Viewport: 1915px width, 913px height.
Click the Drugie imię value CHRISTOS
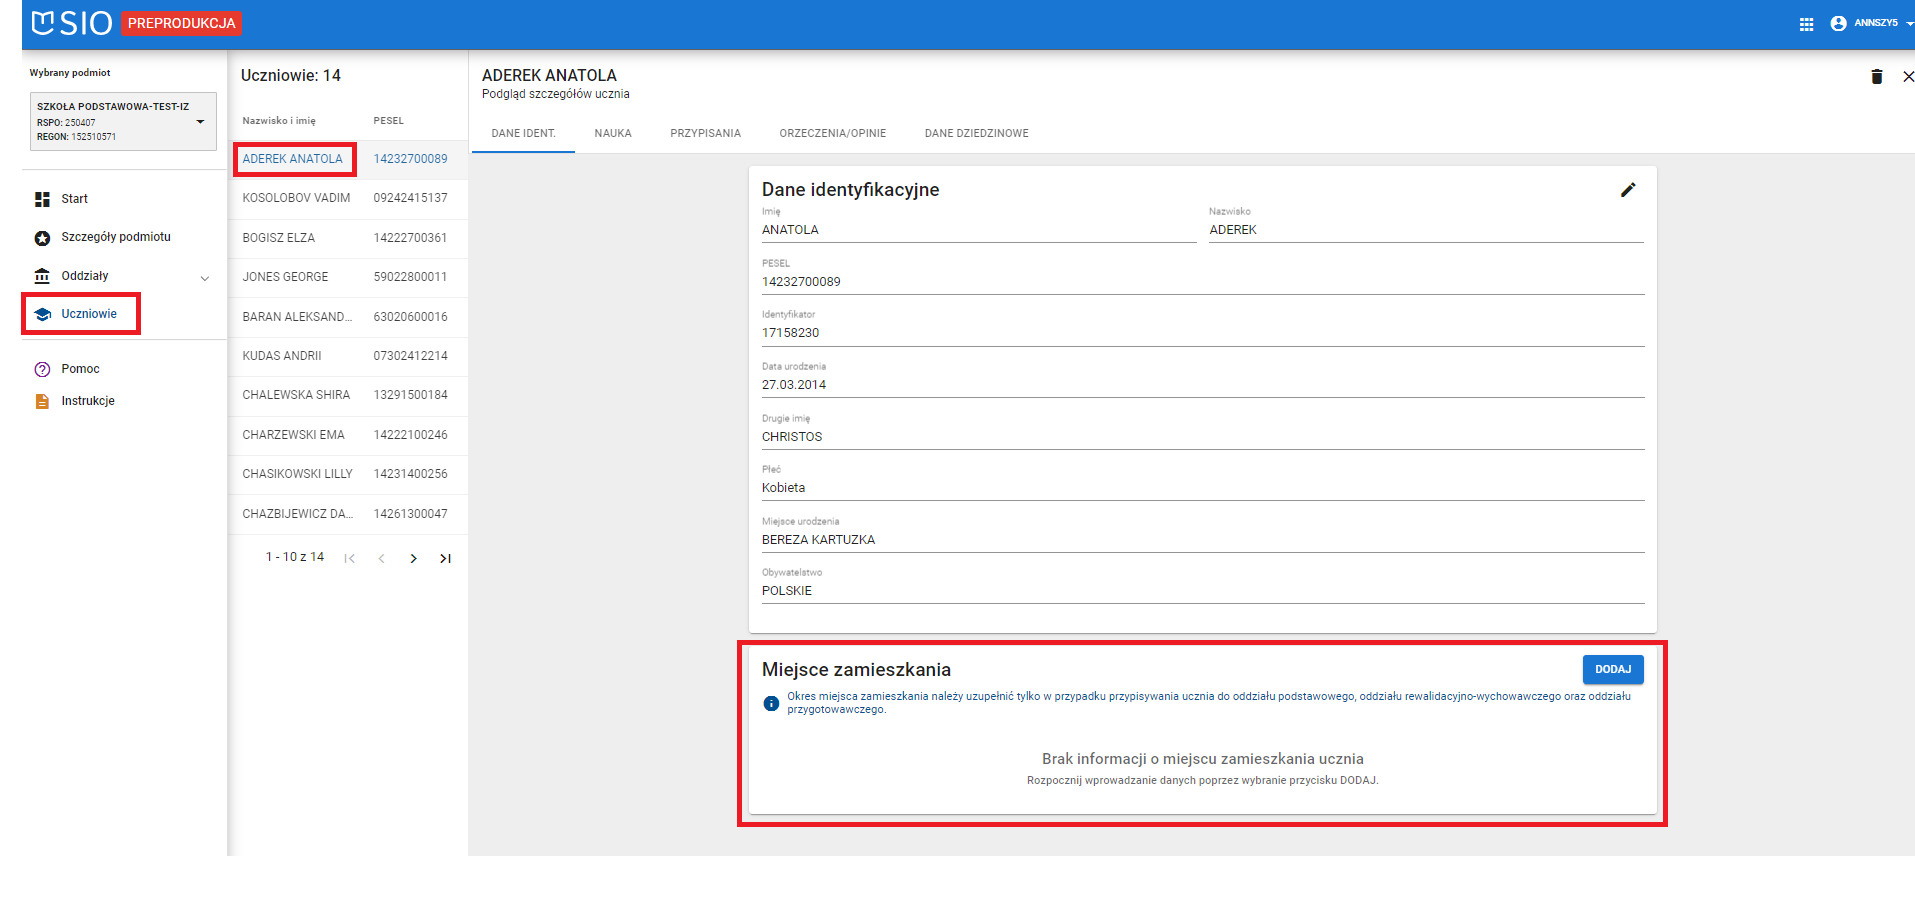792,437
